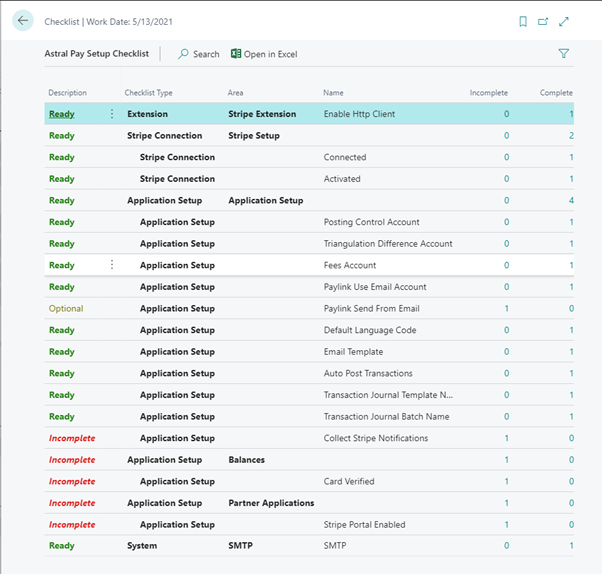Click the Search magnifier icon
This screenshot has height=574, width=602.
183,54
